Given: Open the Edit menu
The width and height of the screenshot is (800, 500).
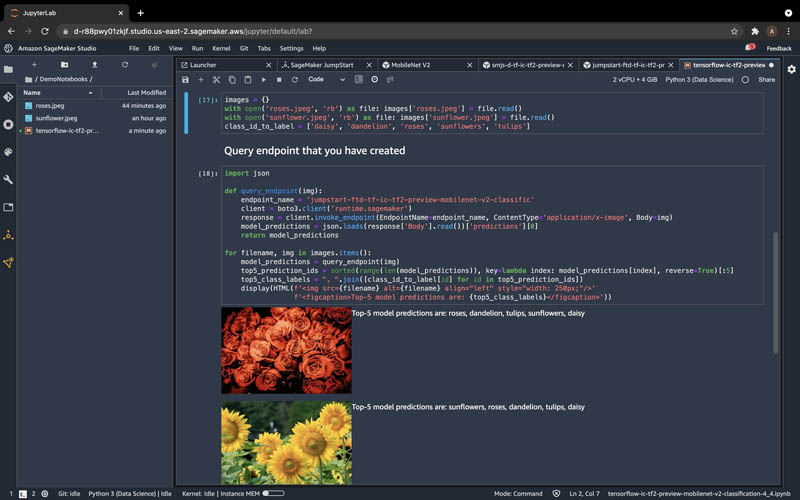Looking at the screenshot, I should pos(154,48).
